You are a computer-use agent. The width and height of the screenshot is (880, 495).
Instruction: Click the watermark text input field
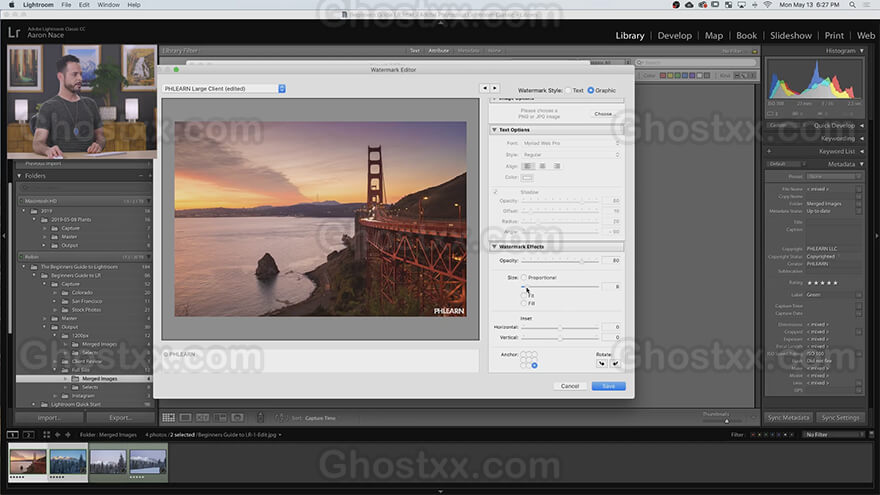[x=320, y=360]
